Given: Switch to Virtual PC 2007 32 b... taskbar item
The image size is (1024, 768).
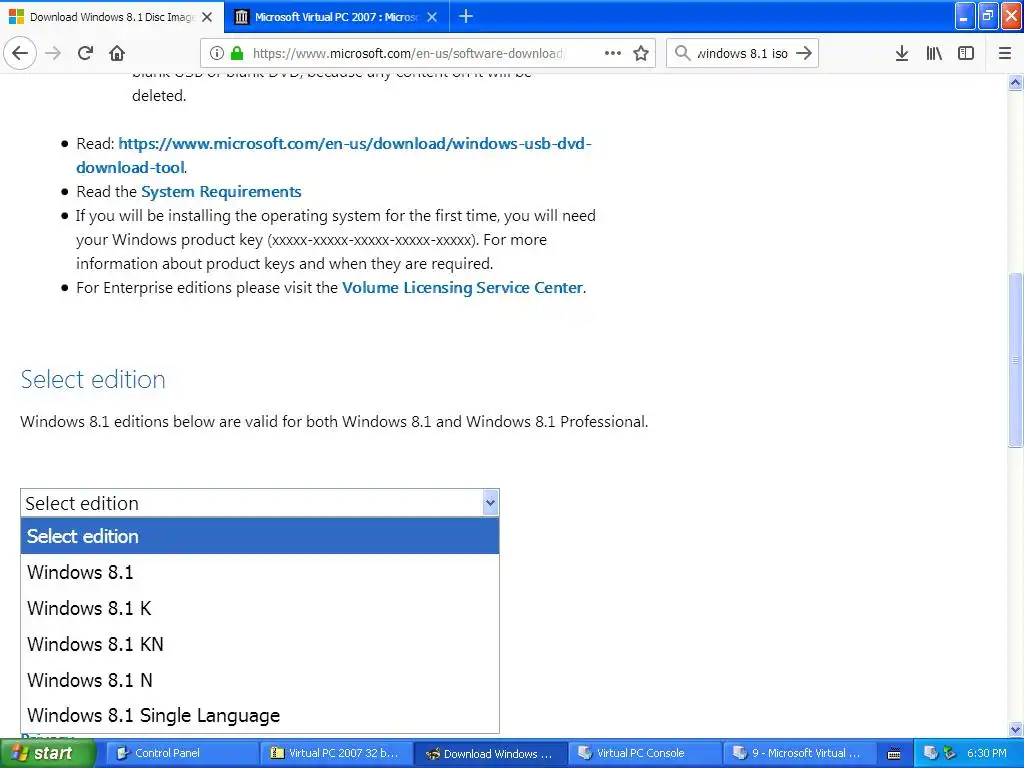Looking at the screenshot, I should tap(336, 753).
